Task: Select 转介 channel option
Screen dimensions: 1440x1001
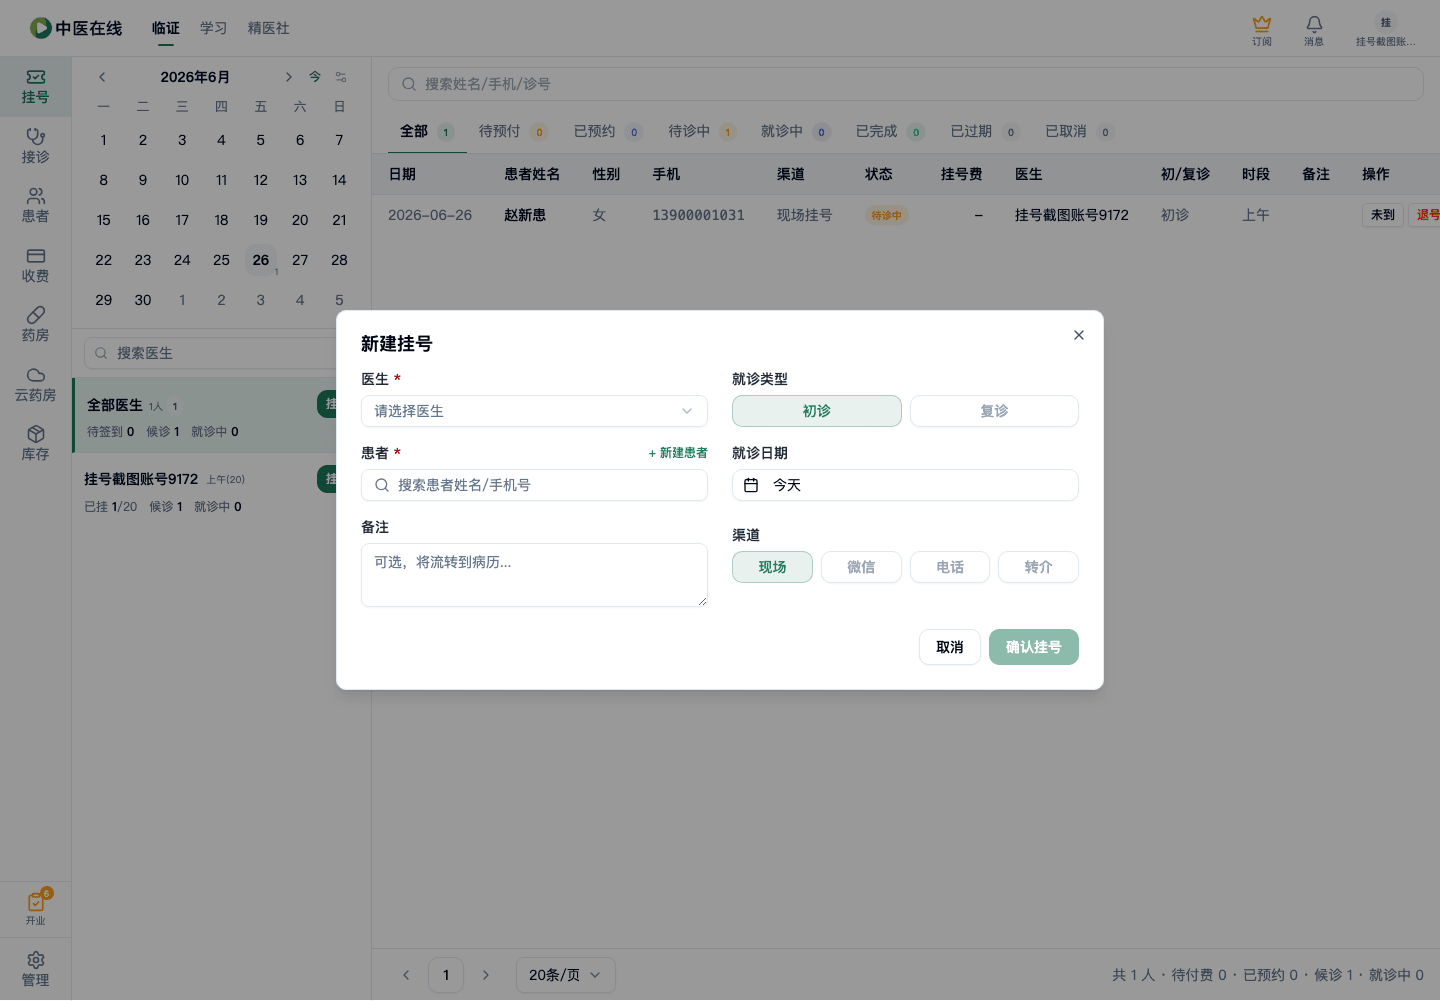Action: [1038, 567]
